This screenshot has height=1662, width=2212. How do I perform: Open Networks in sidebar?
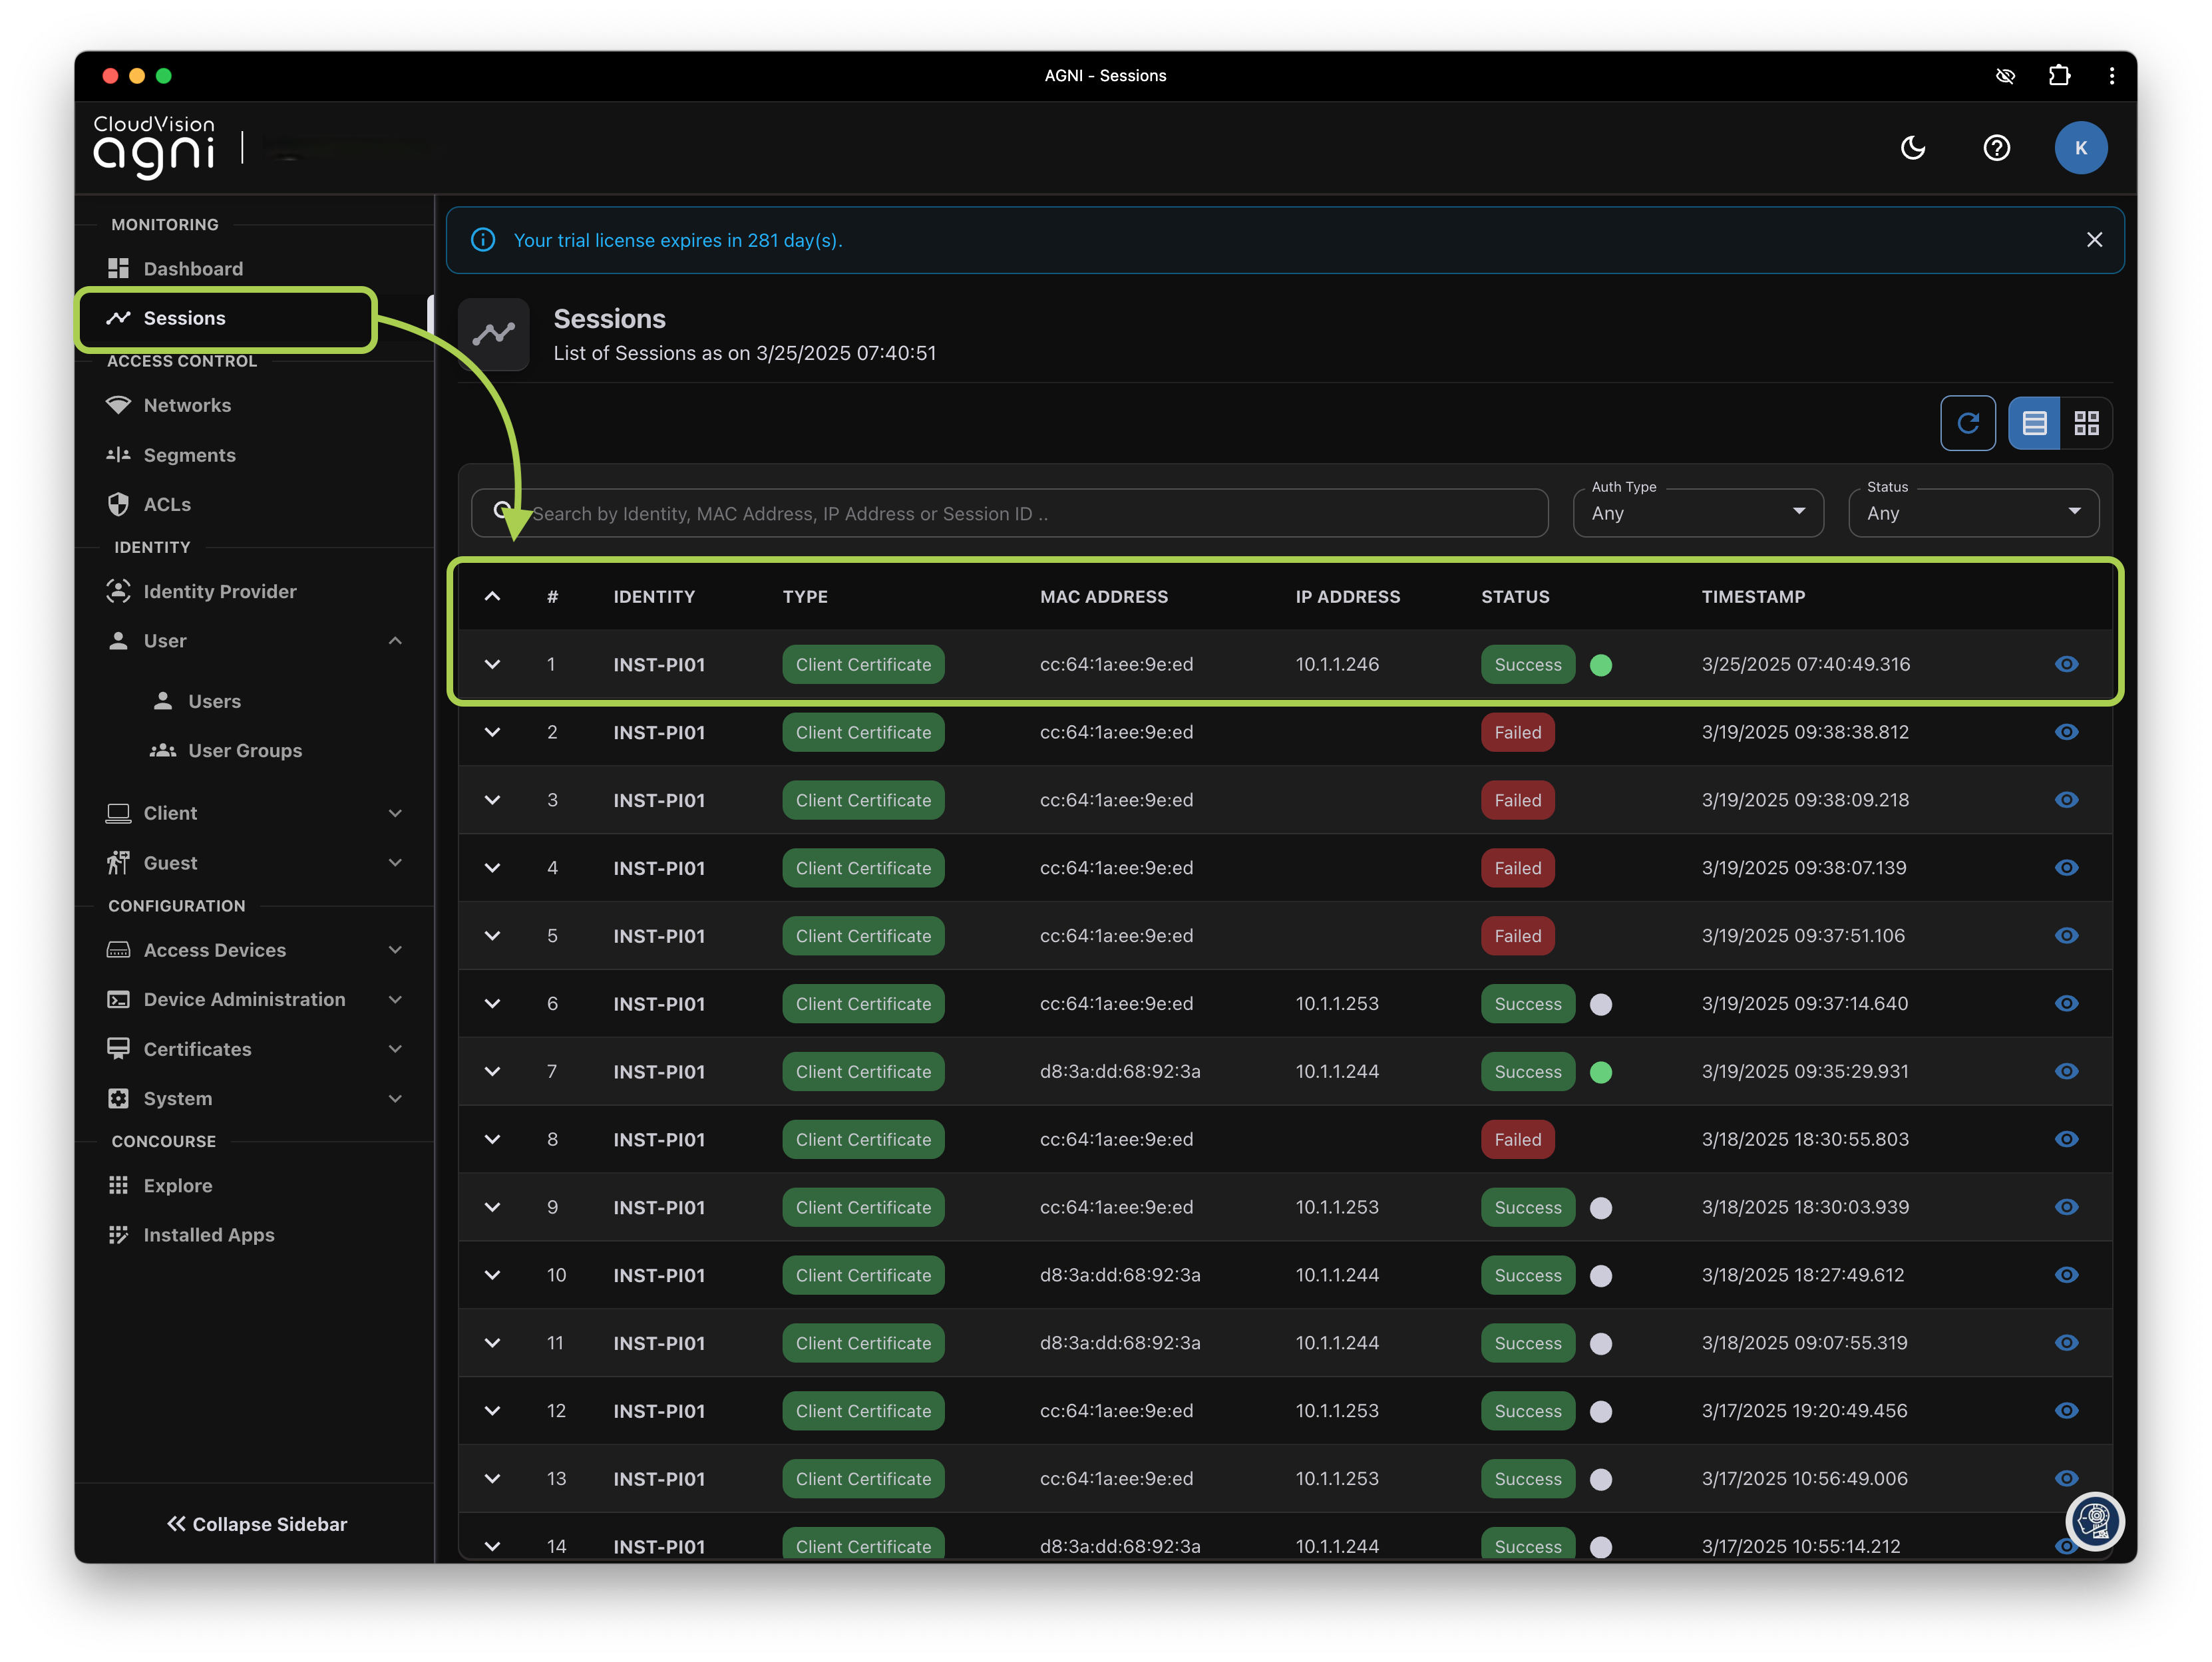tap(187, 405)
